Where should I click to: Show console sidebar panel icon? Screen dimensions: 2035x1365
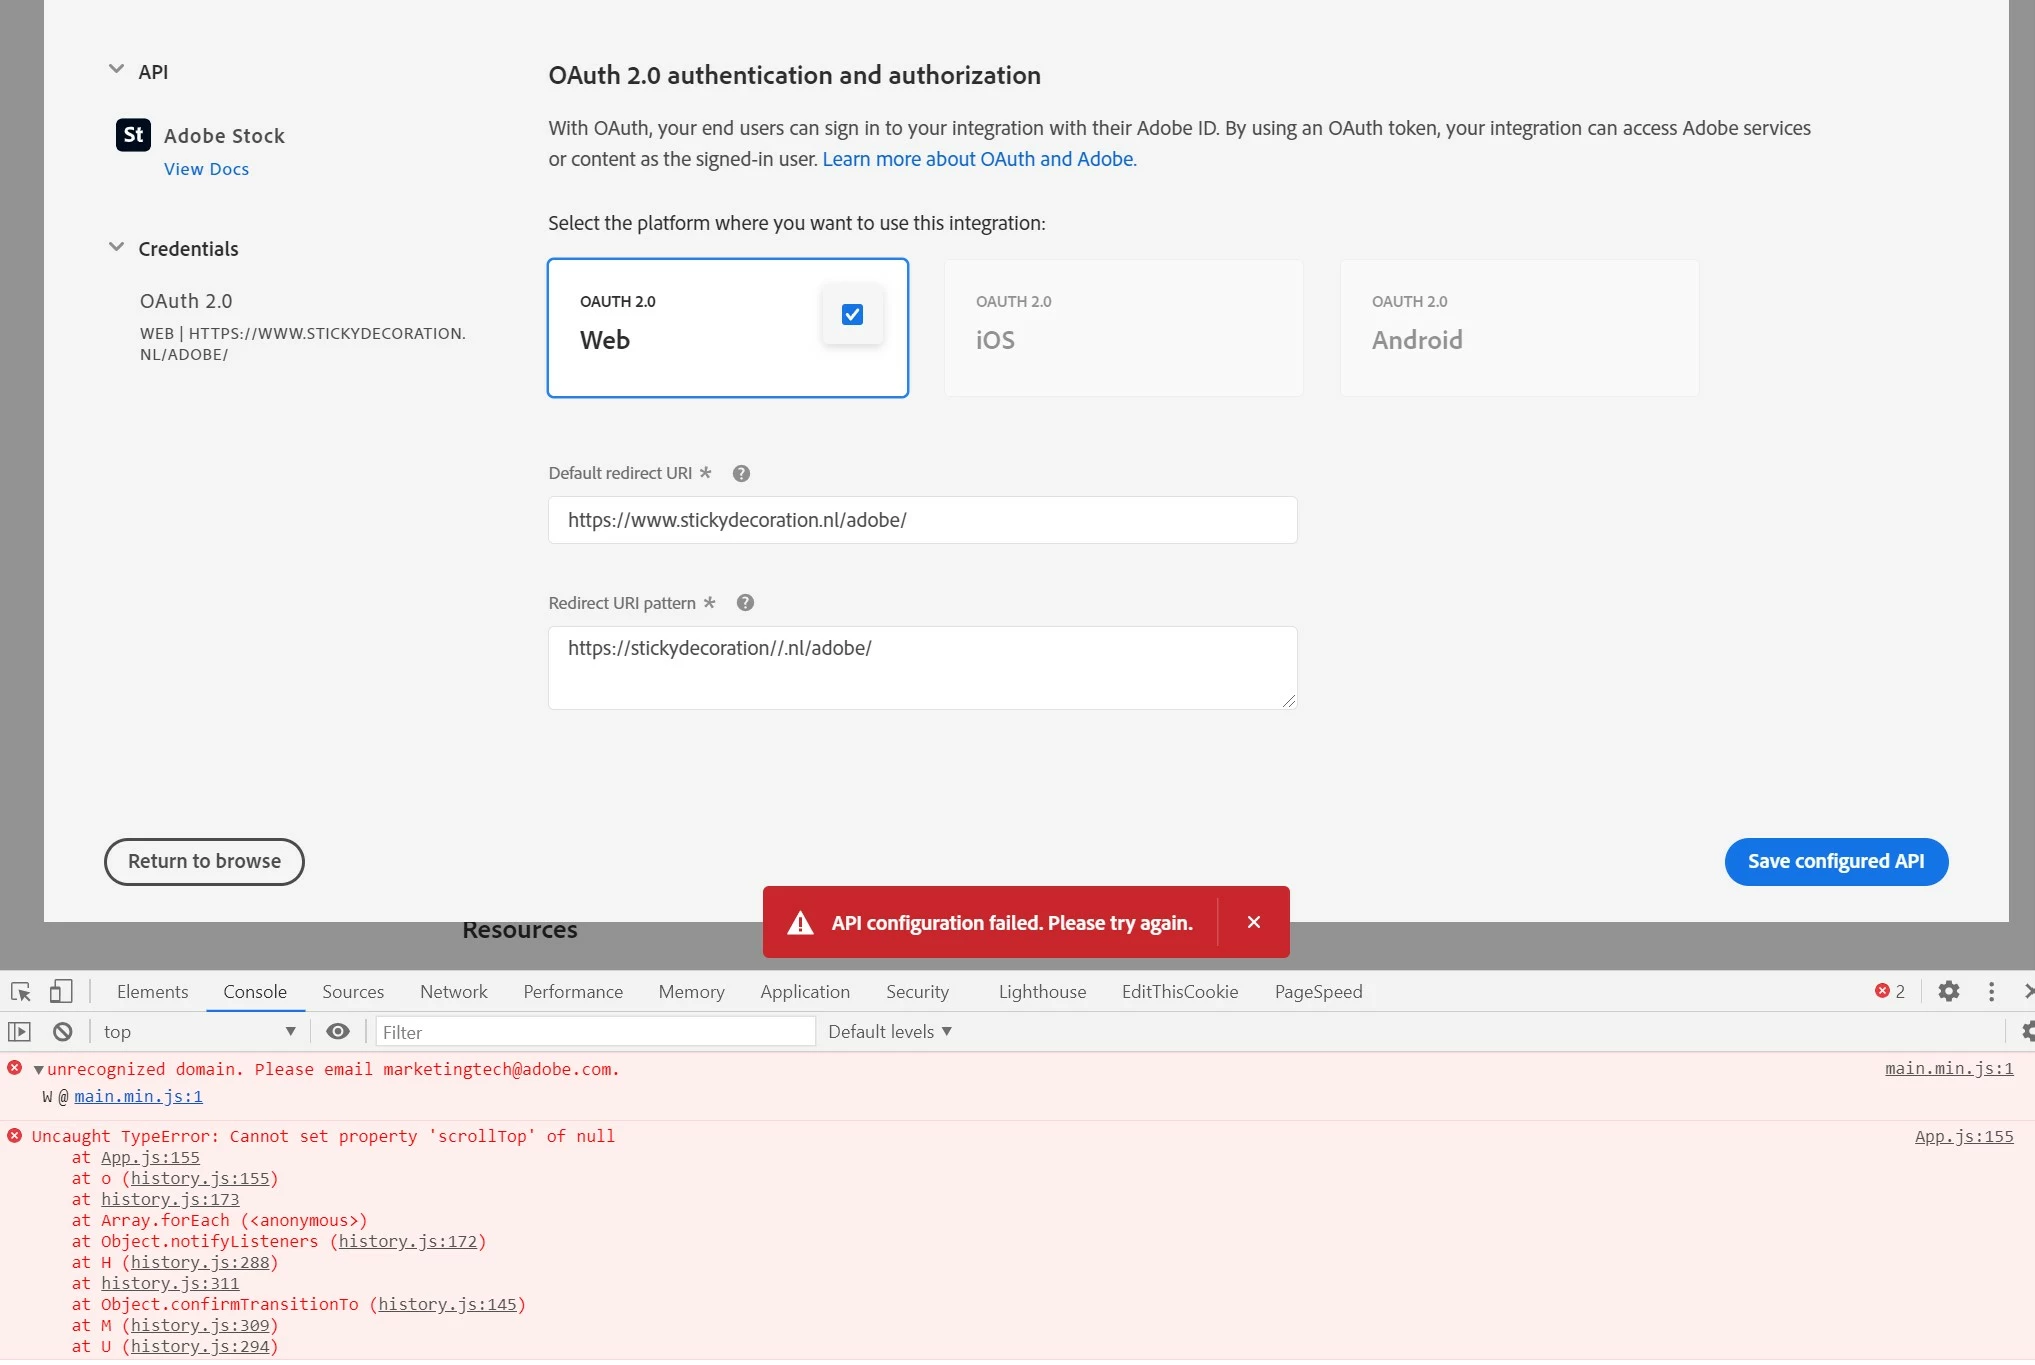(19, 1032)
